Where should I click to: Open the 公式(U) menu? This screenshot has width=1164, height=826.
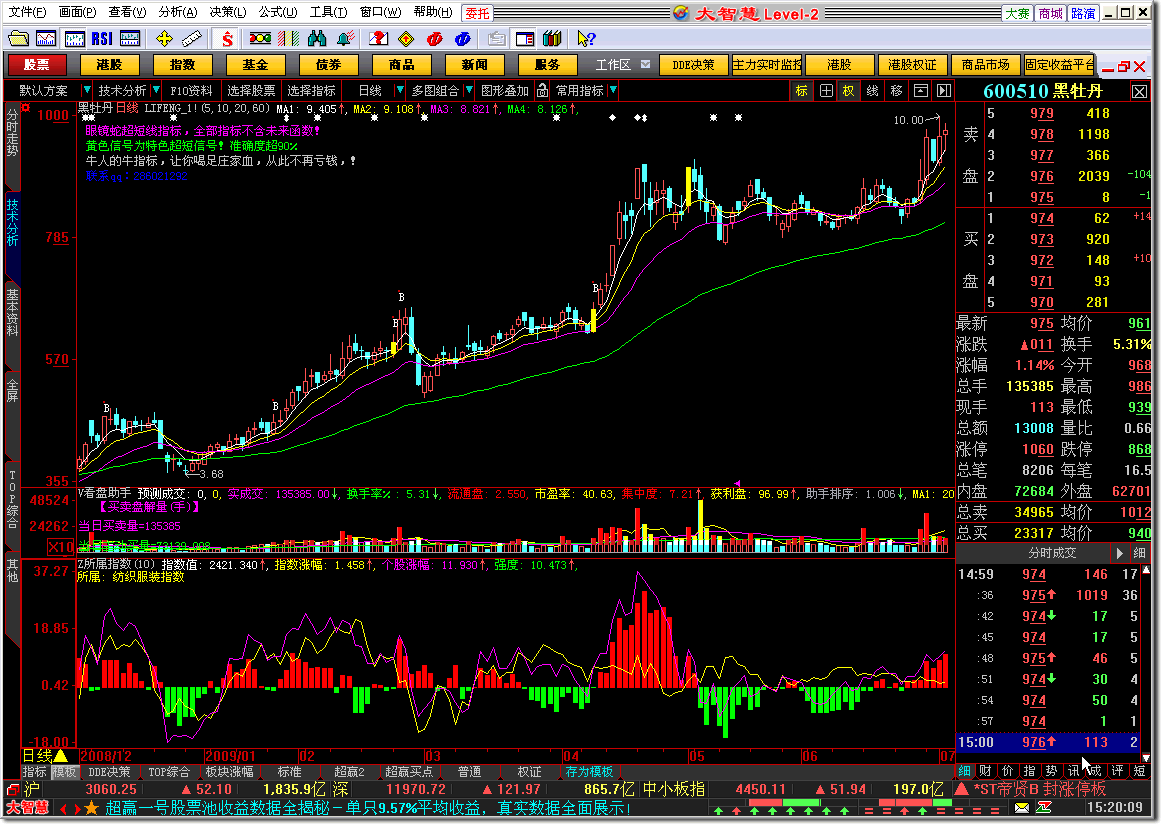coord(278,12)
